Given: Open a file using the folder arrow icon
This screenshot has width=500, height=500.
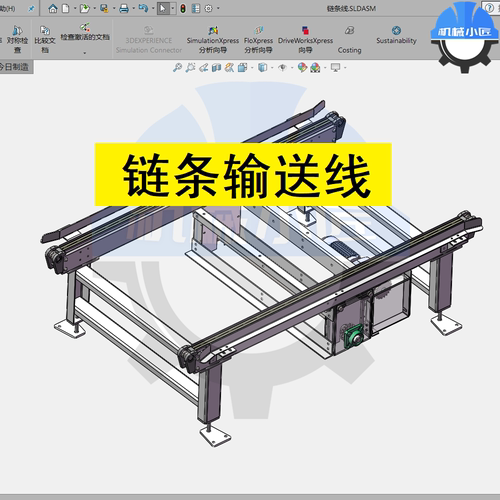Looking at the screenshot, I should [85, 8].
